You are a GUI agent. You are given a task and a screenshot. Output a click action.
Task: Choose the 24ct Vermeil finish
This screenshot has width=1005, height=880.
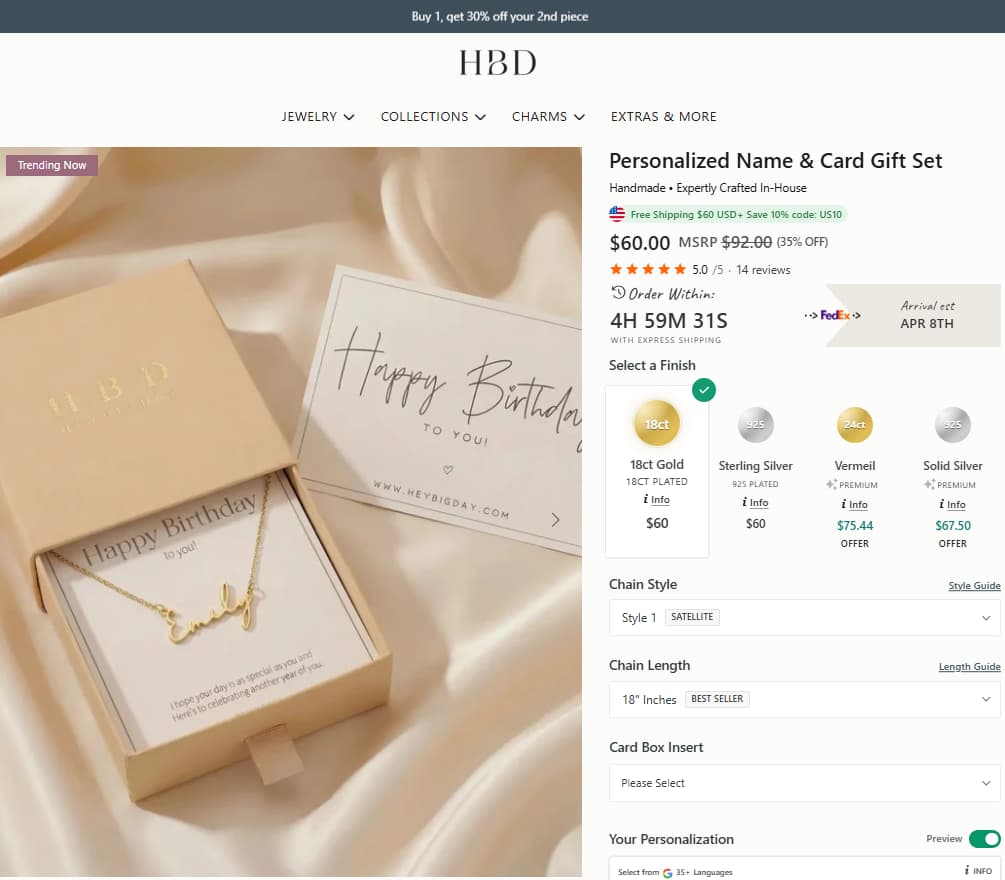(x=854, y=424)
